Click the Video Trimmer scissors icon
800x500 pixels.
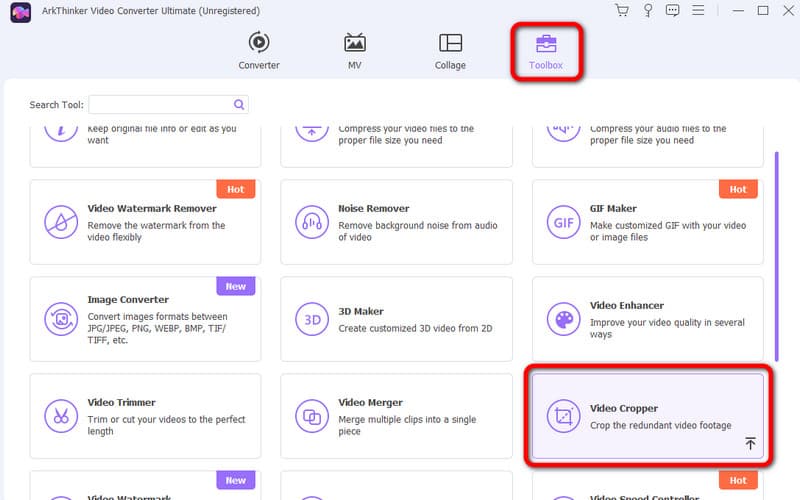[61, 416]
